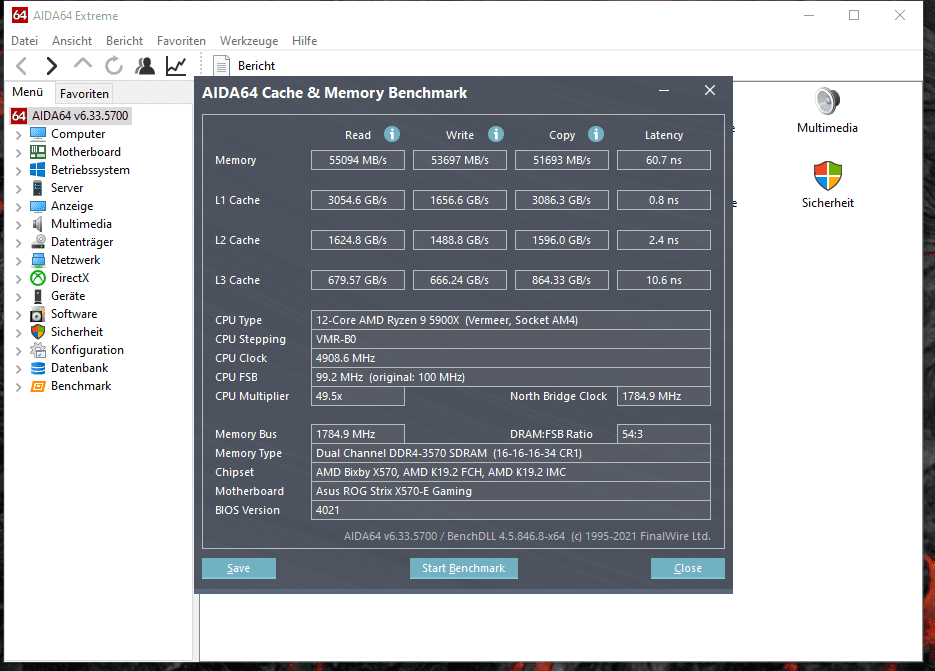Click the Server tower icon in the tree
935x671 pixels.
click(38, 188)
